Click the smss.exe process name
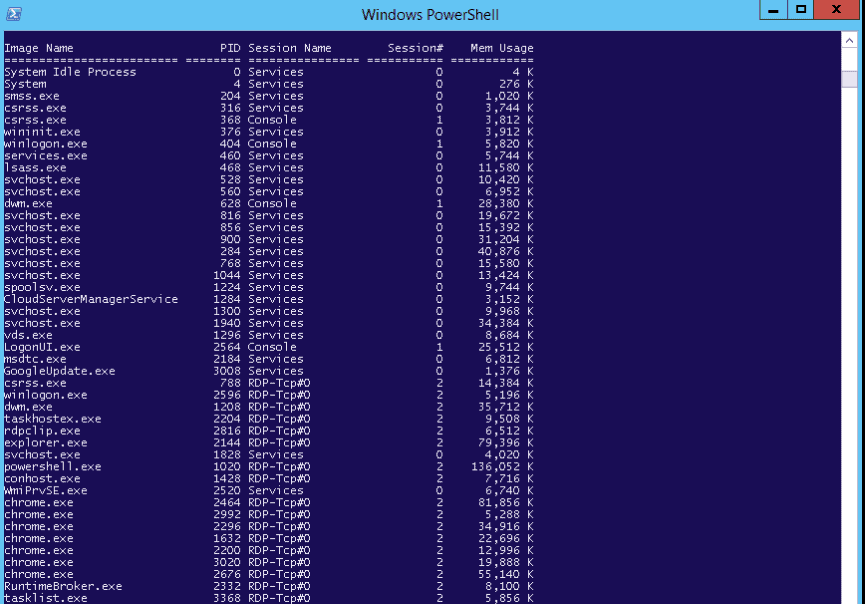 point(31,96)
